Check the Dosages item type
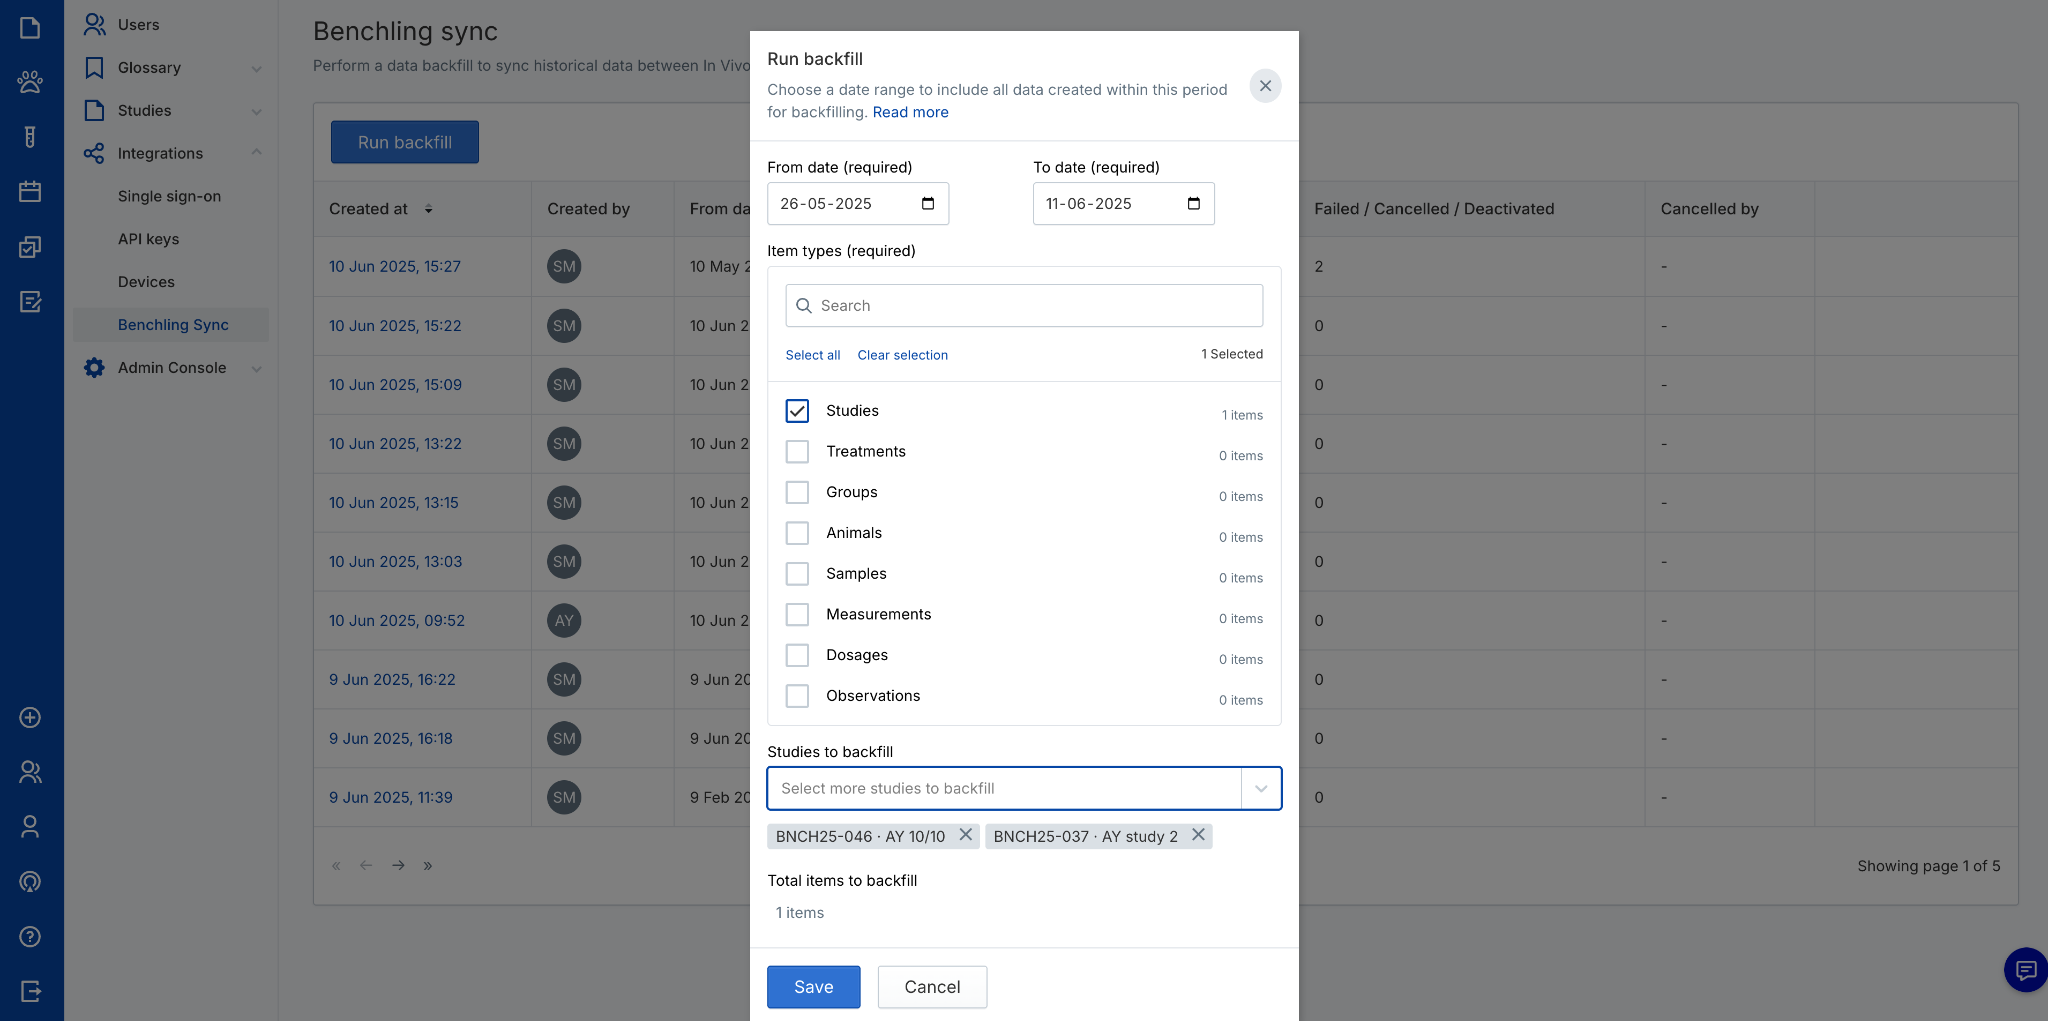Viewport: 2048px width, 1021px height. (x=797, y=655)
